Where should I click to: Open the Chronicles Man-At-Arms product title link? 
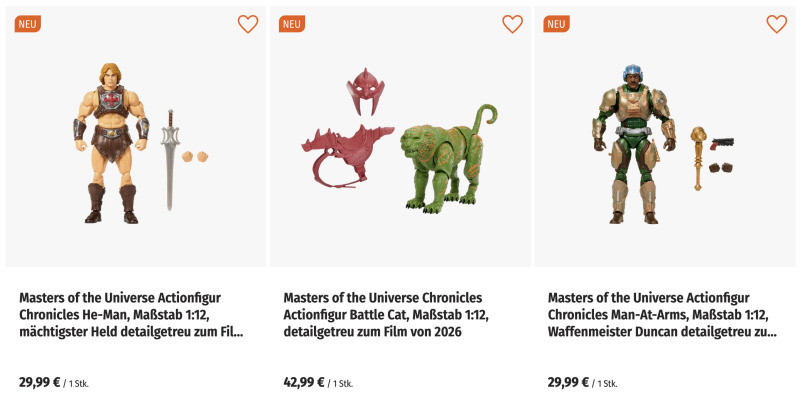click(660, 314)
